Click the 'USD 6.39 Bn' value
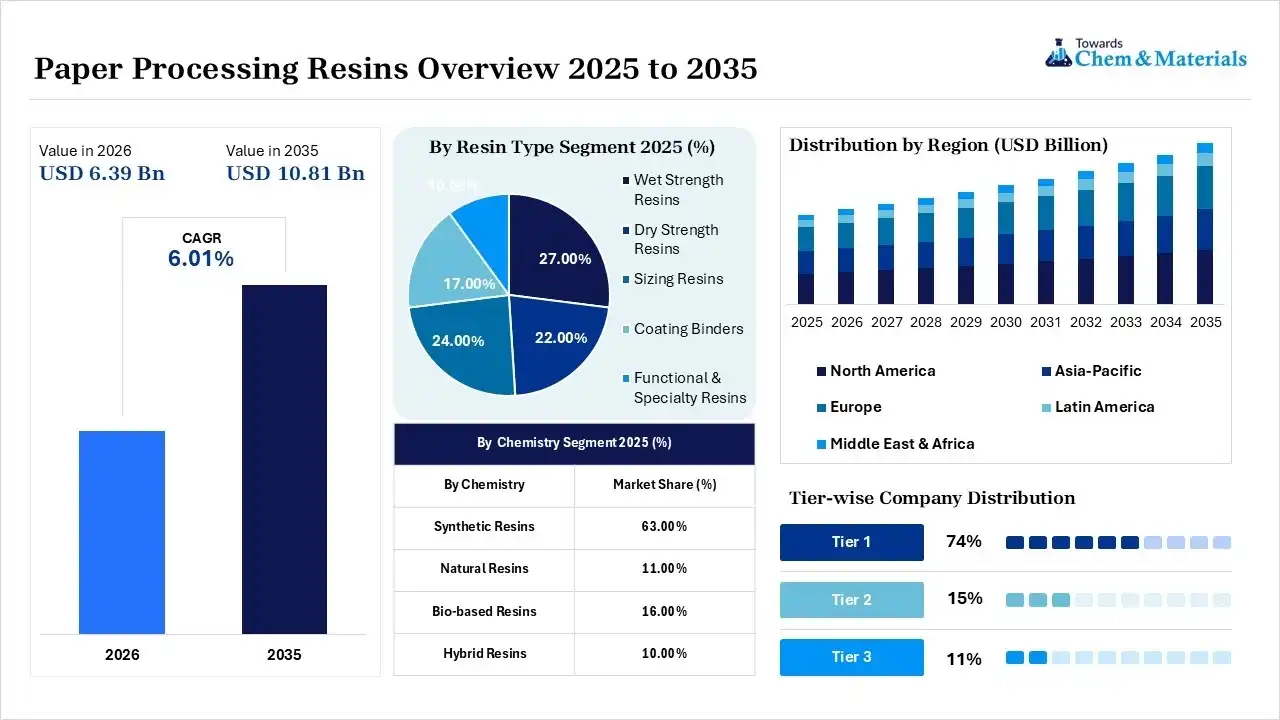 coord(102,174)
